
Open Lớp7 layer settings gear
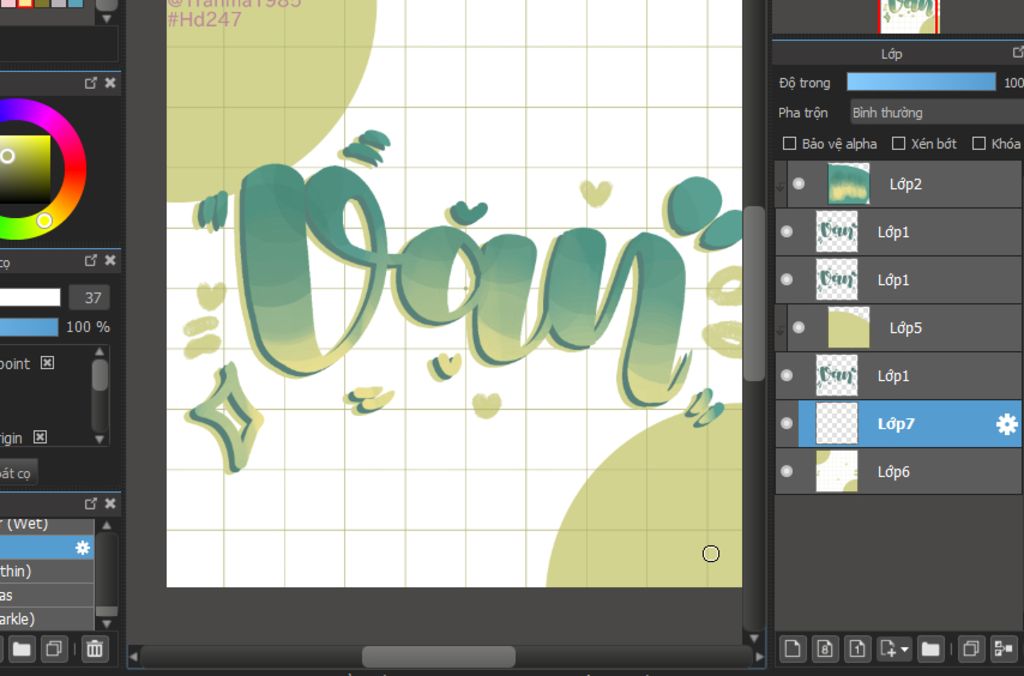point(1006,424)
